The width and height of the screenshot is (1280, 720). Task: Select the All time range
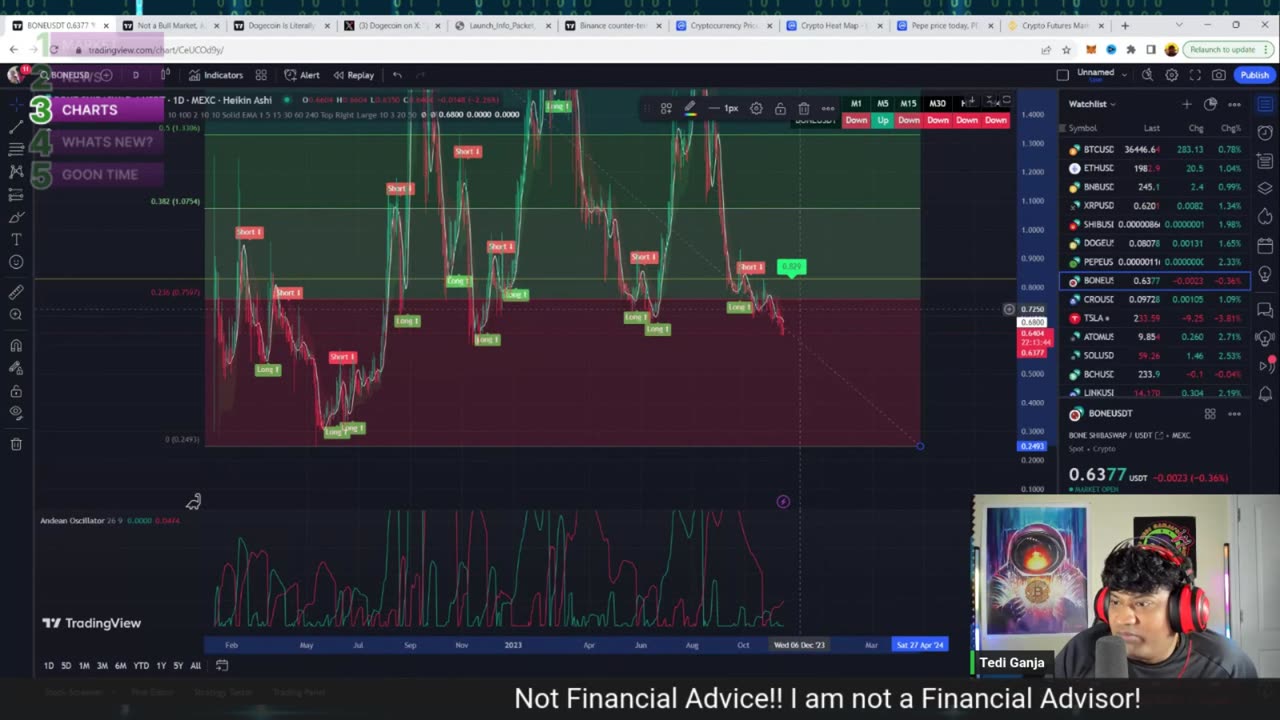[x=195, y=666]
